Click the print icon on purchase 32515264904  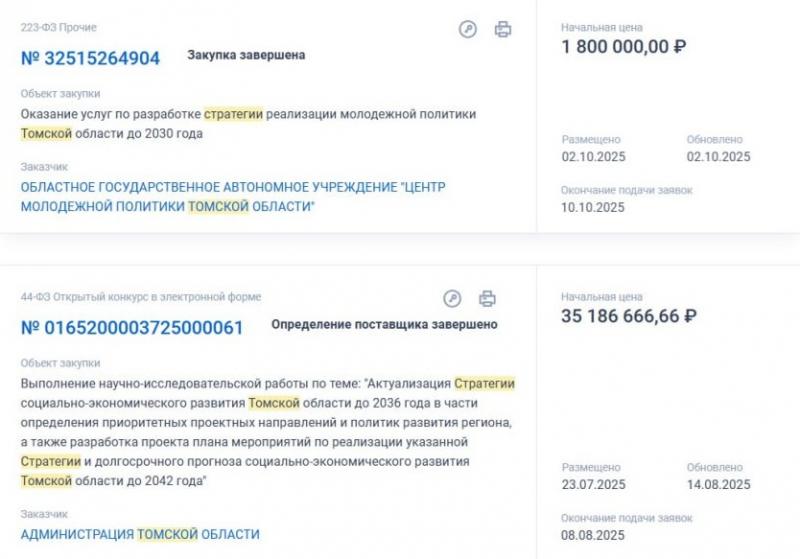pyautogui.click(x=503, y=29)
